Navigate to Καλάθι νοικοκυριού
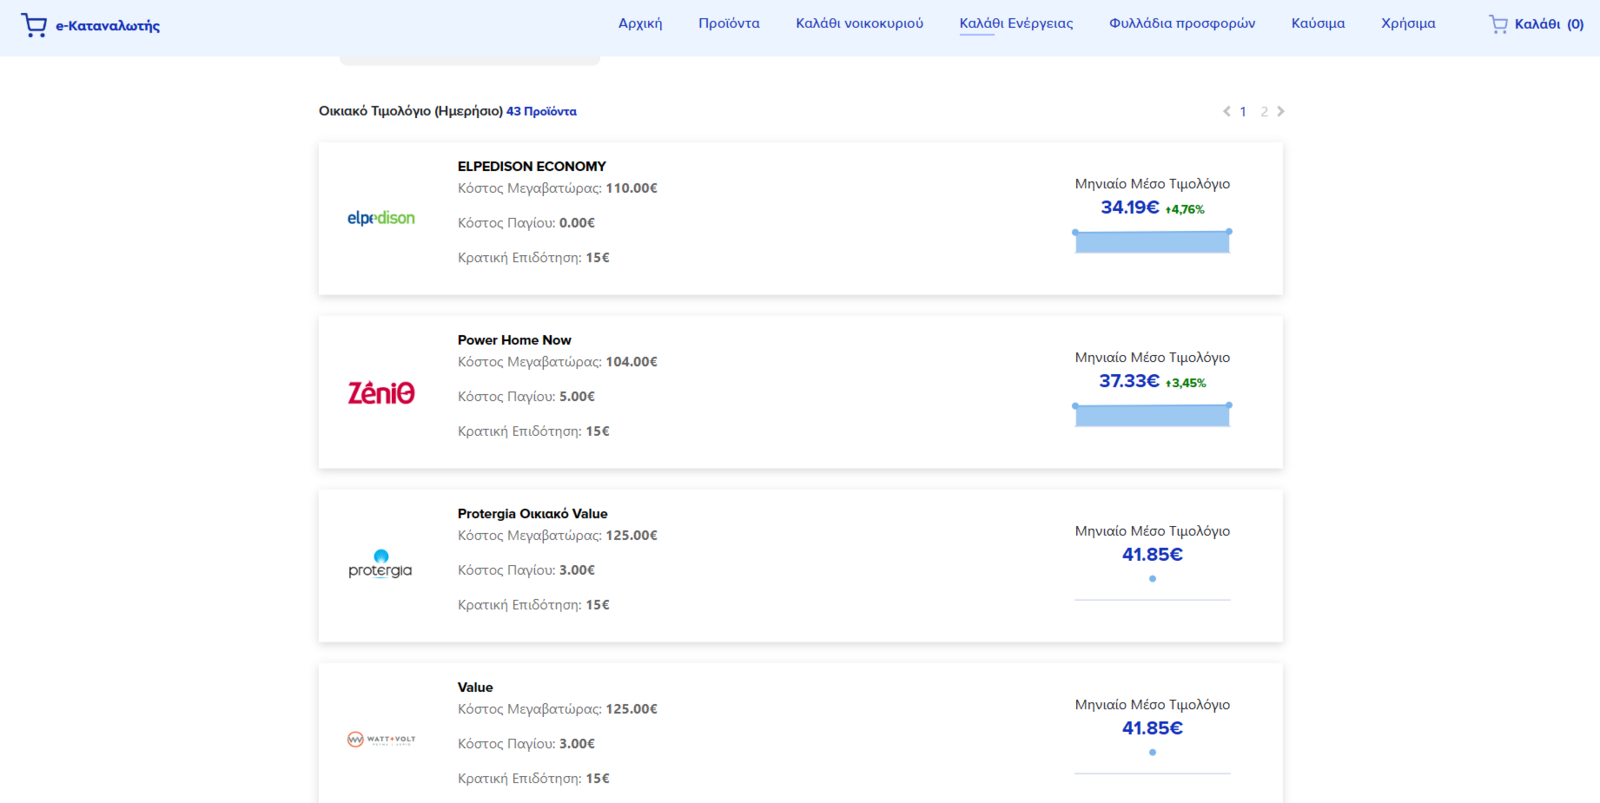 (859, 23)
